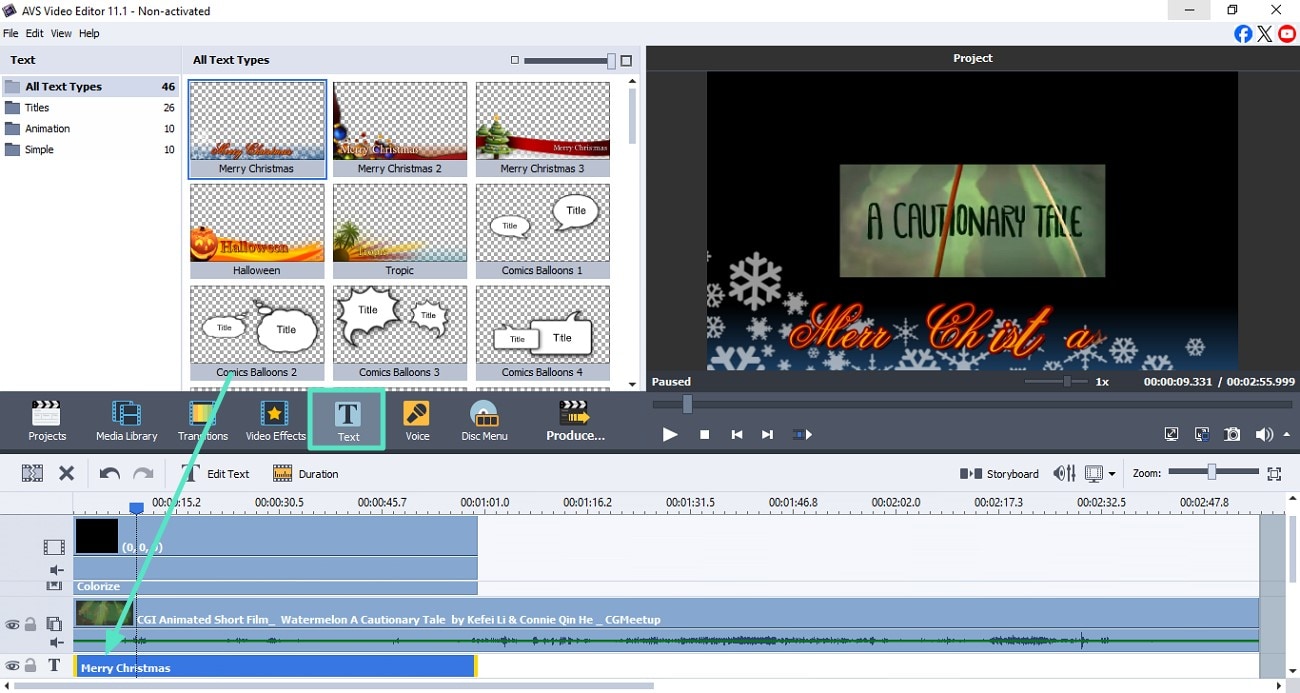Open the Projects section
The height and width of the screenshot is (693, 1300).
46,421
